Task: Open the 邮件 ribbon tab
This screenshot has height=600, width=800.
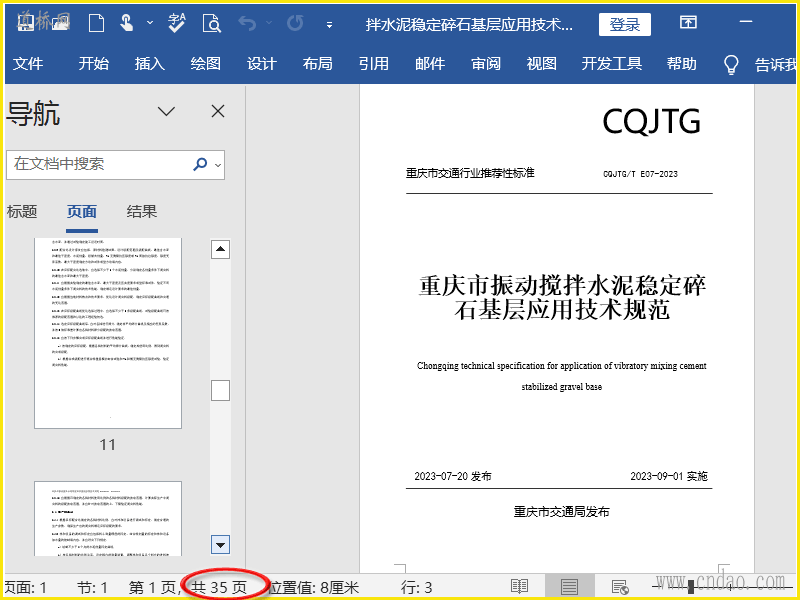Action: coord(430,64)
